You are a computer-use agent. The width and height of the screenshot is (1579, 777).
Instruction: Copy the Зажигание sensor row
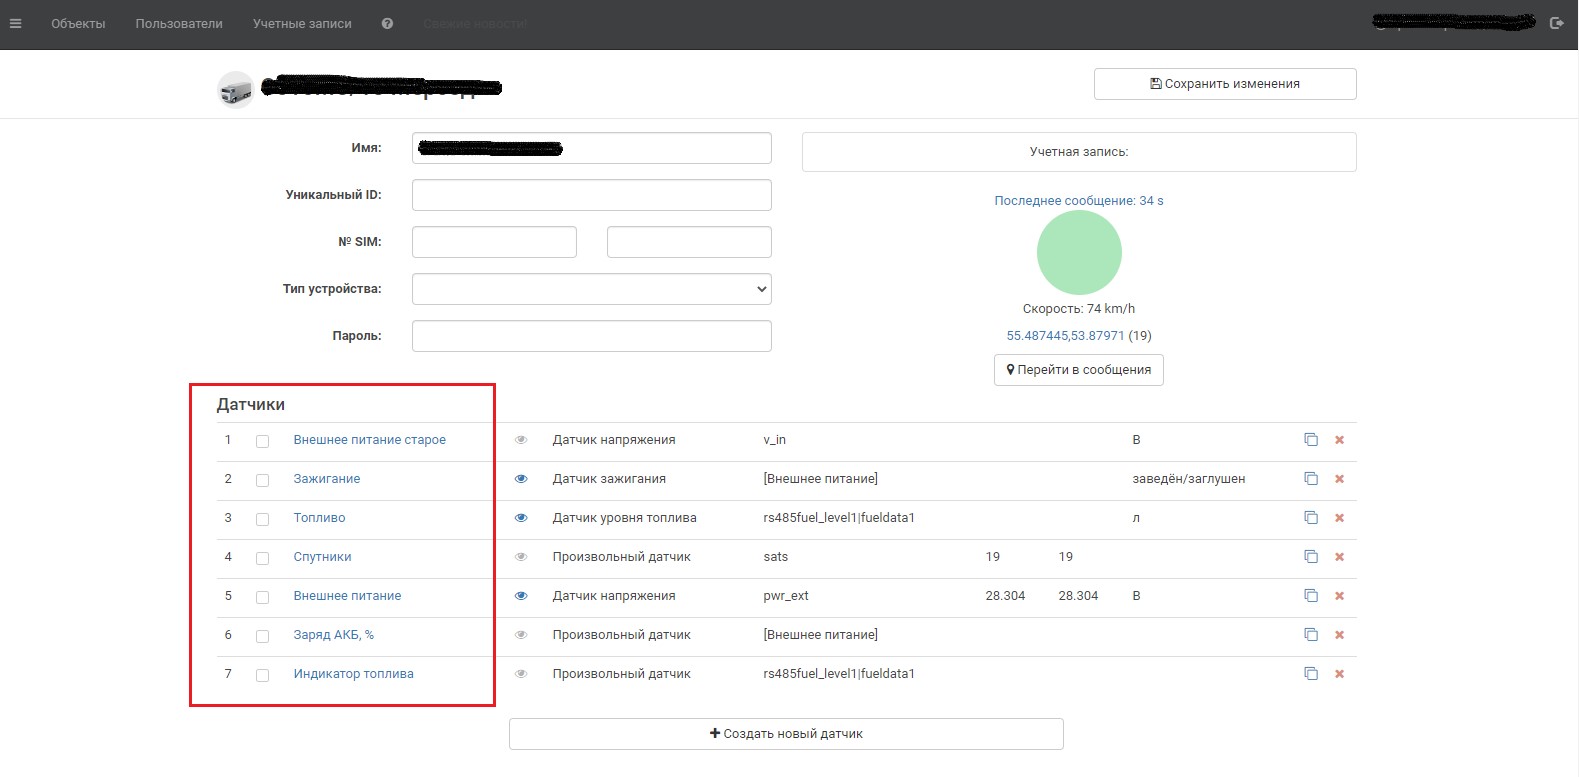click(x=1310, y=479)
